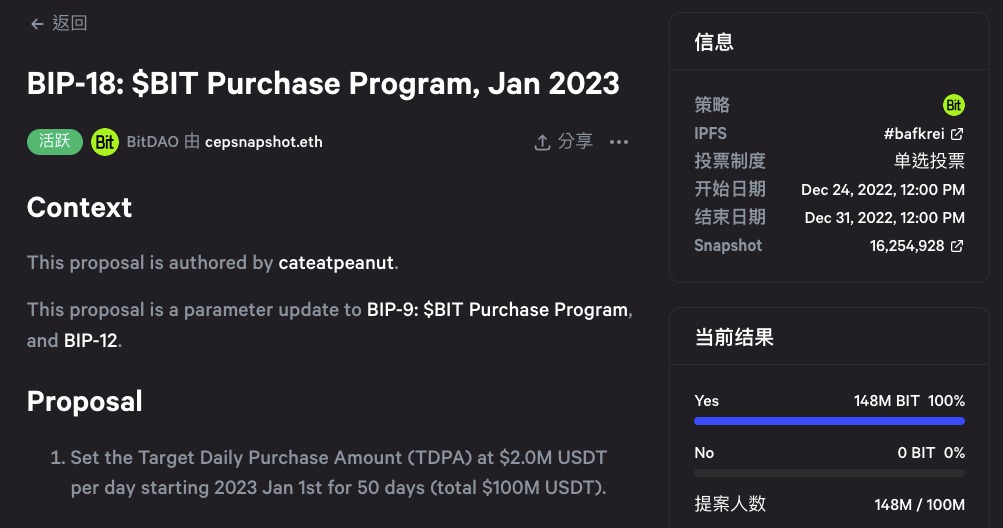Viewport: 1003px width, 528px height.
Task: Click the No result progress bar
Action: pos(829,473)
